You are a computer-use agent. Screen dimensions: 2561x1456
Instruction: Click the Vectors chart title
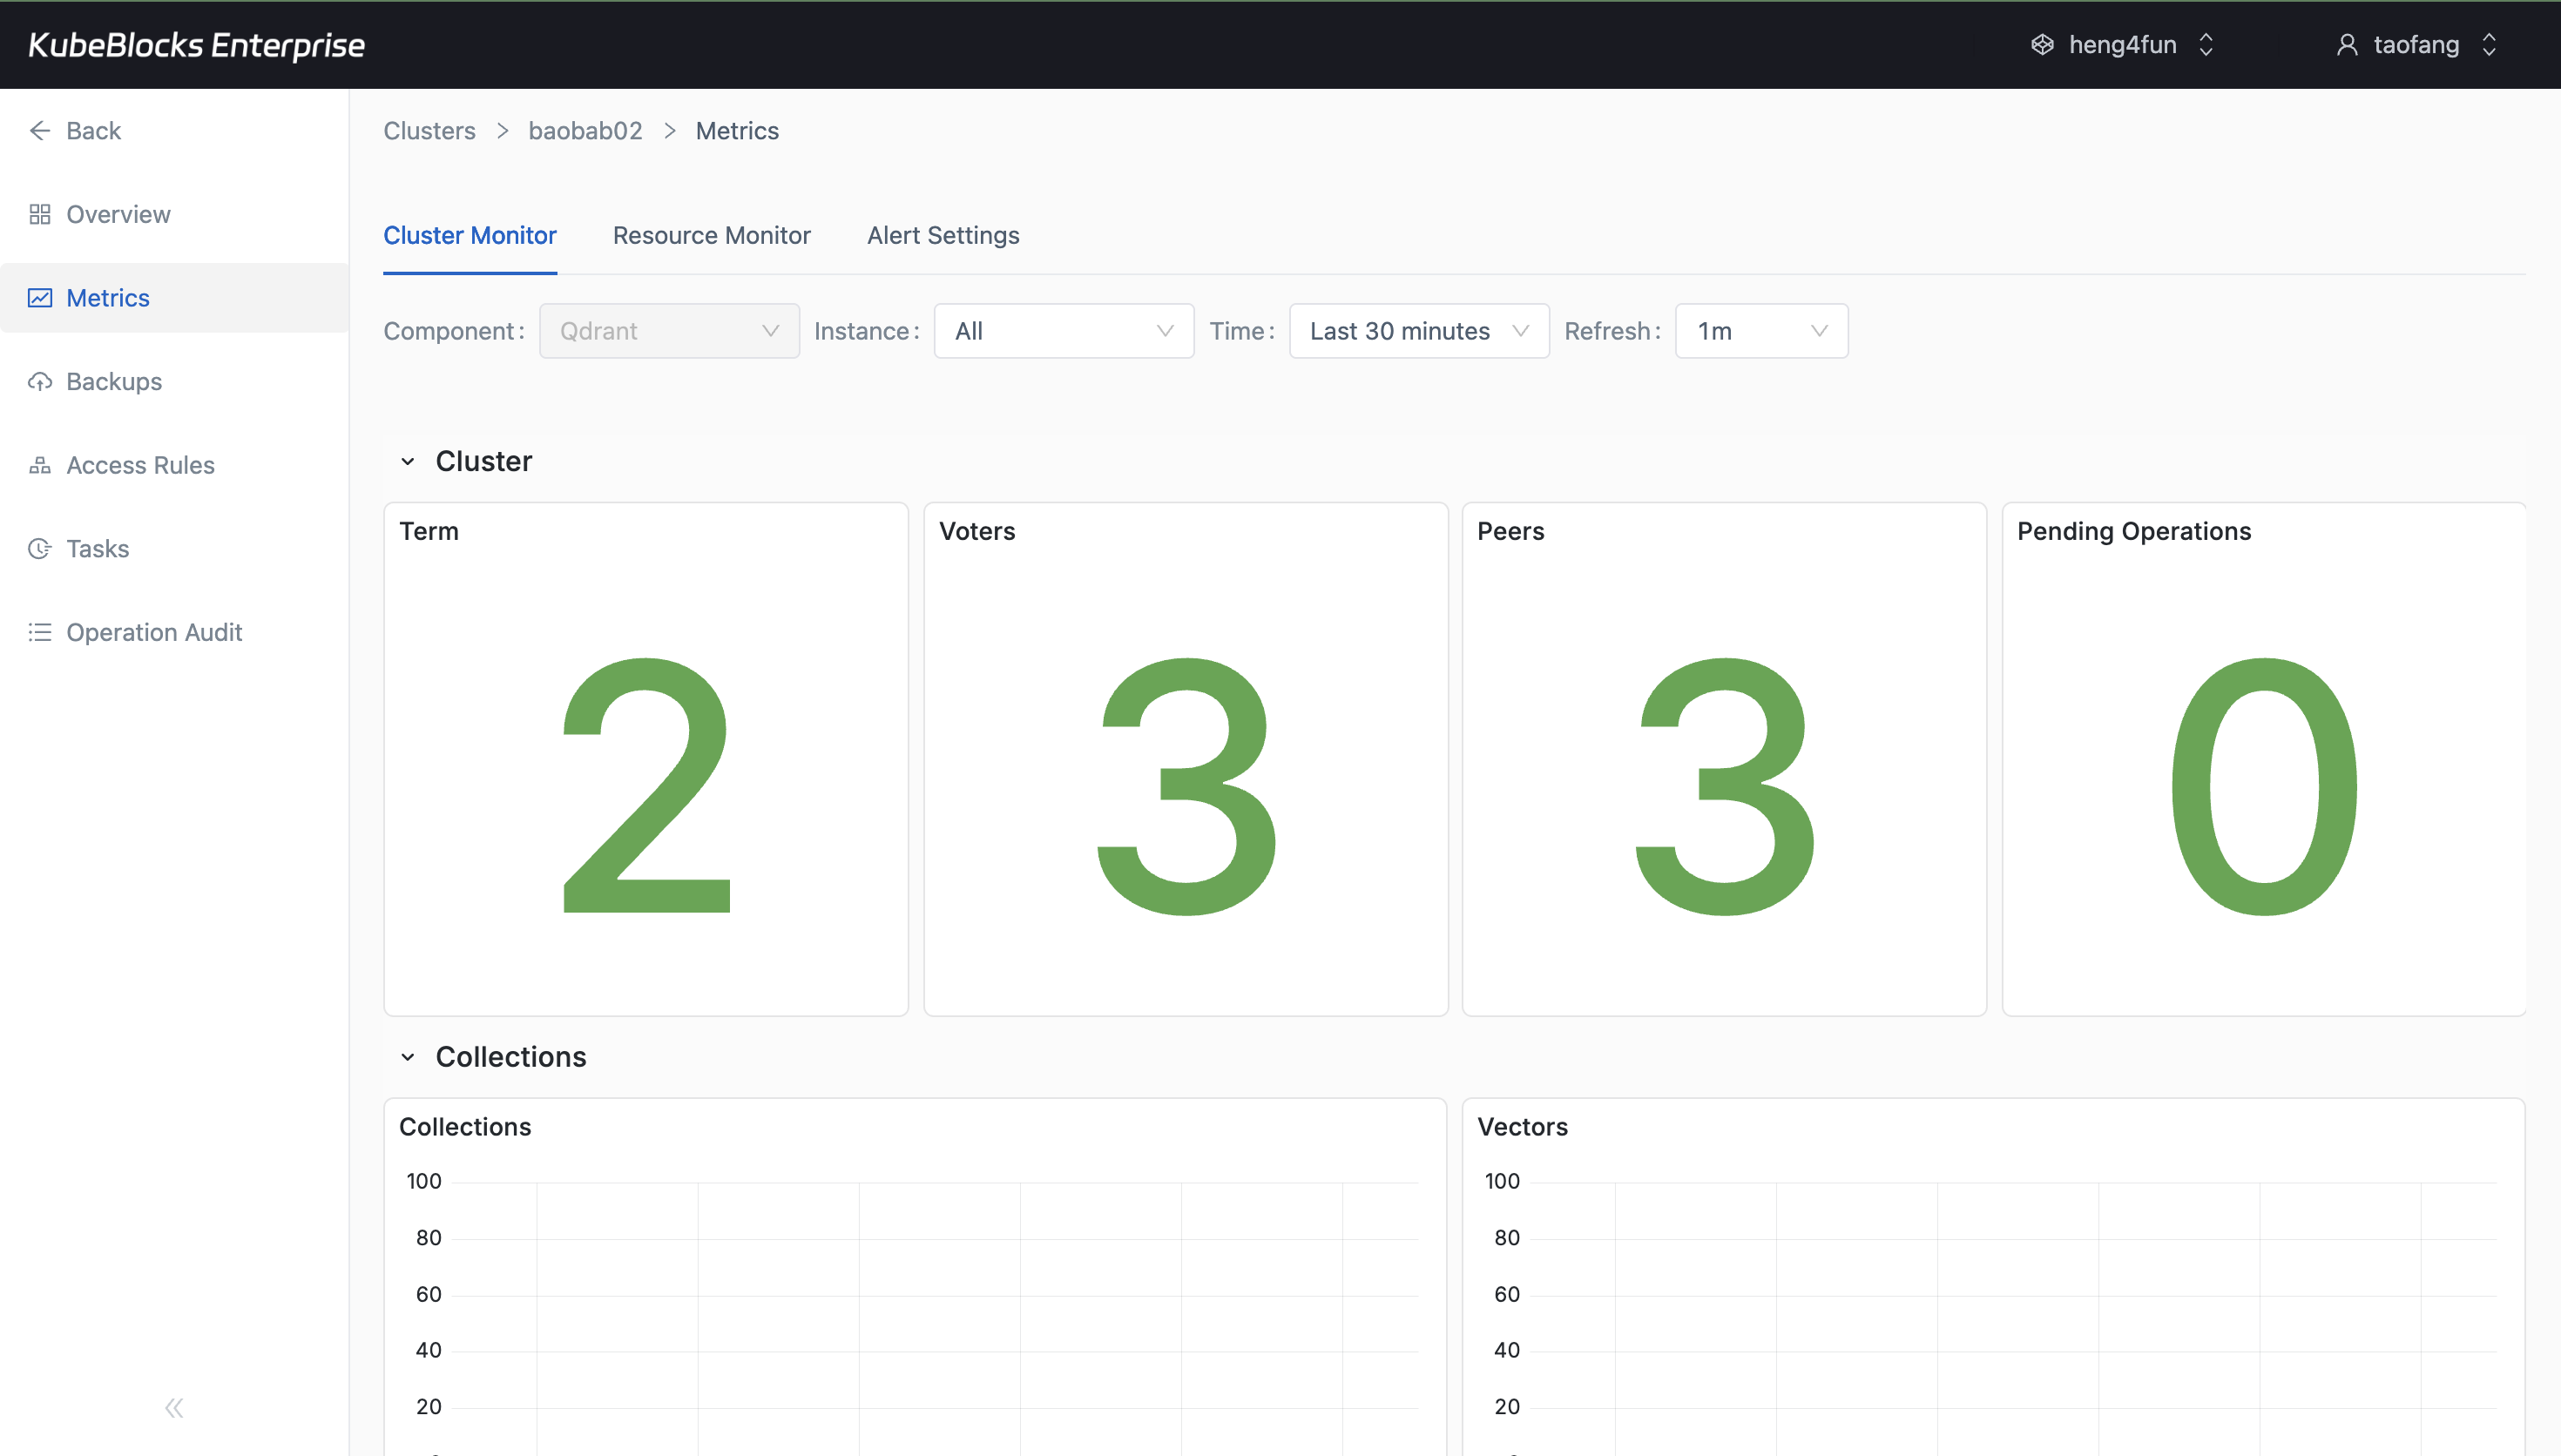(1522, 1127)
